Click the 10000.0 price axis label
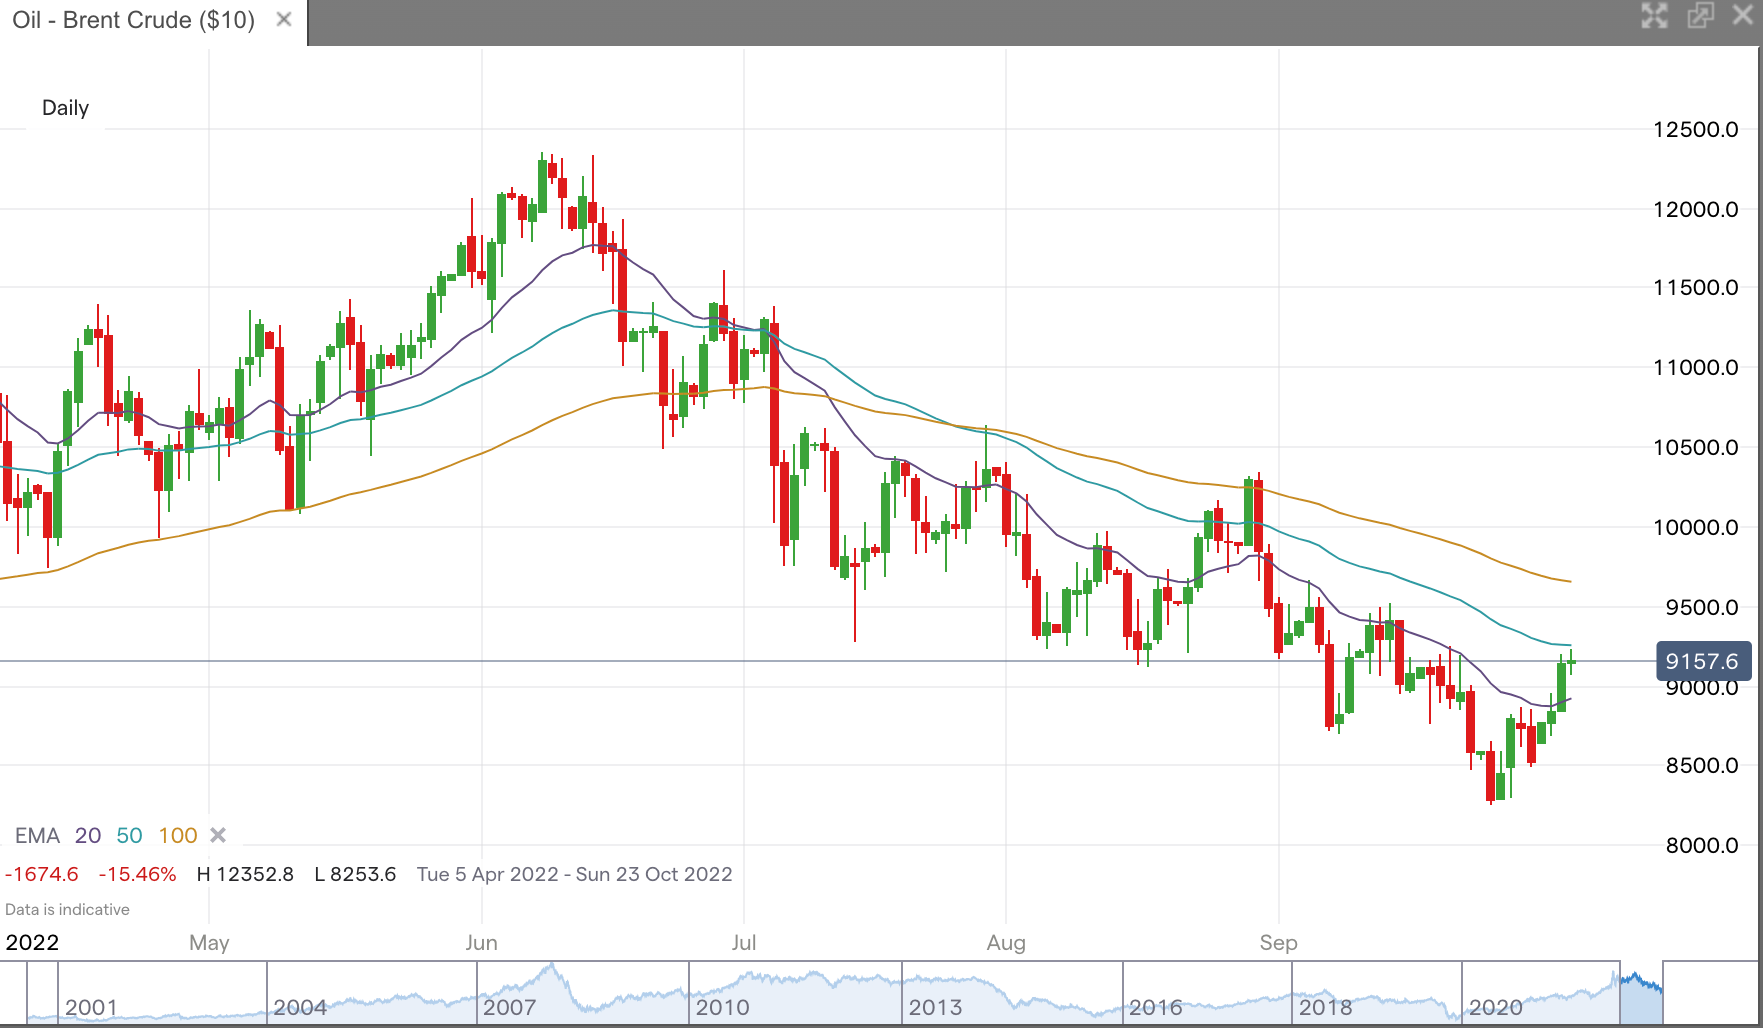1763x1028 pixels. point(1696,527)
